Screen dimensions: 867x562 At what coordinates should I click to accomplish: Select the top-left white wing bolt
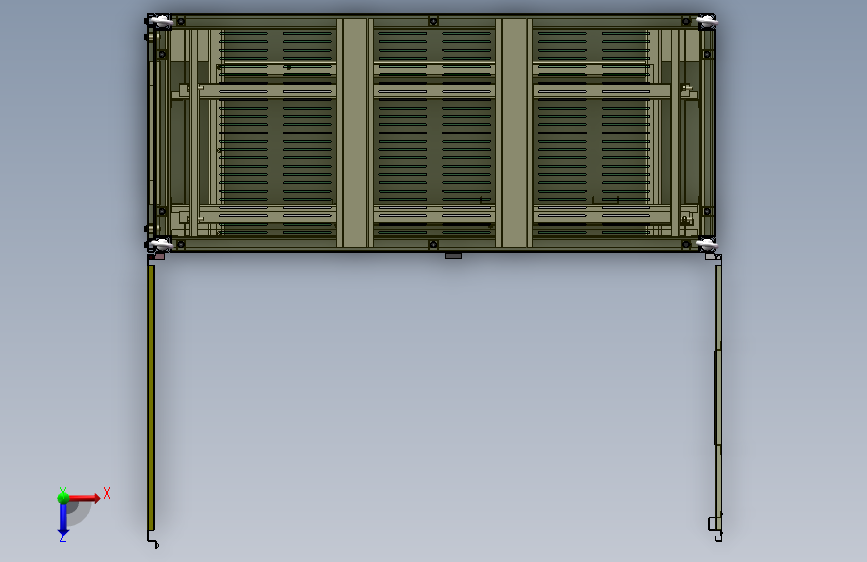(x=161, y=22)
